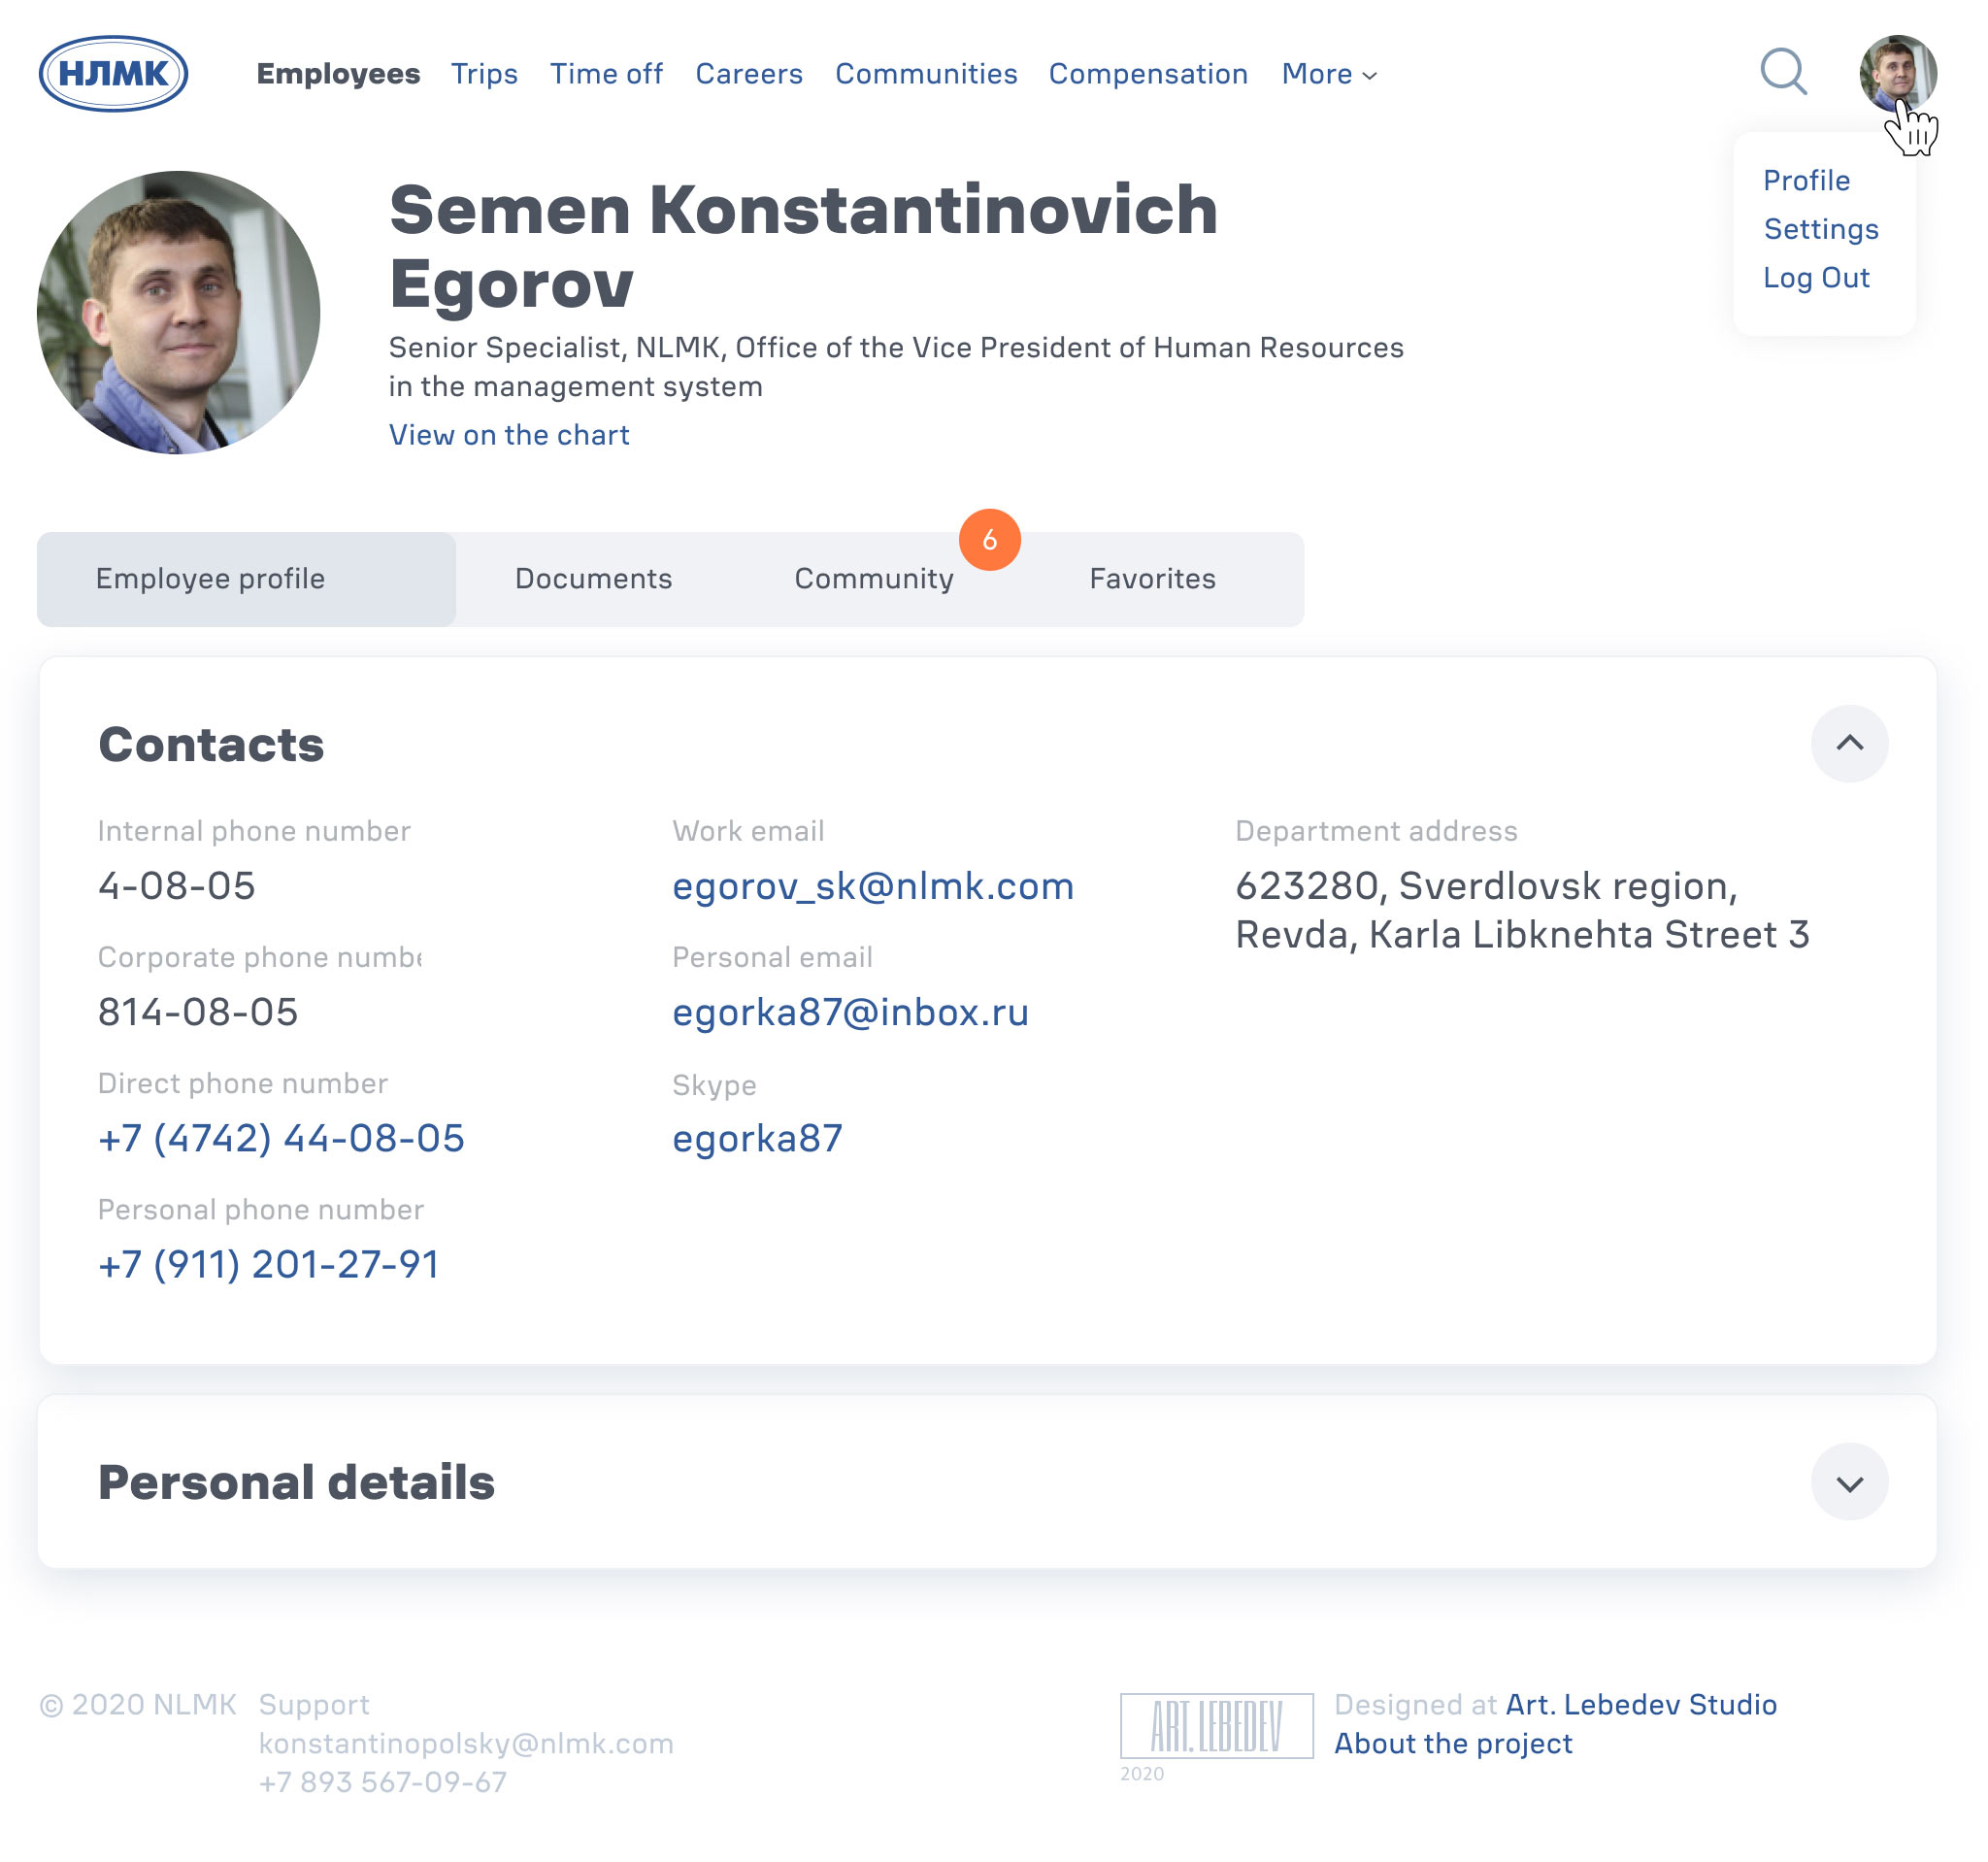Click View on the chart link
Viewport: 1988px width, 1862px height.
(x=509, y=435)
